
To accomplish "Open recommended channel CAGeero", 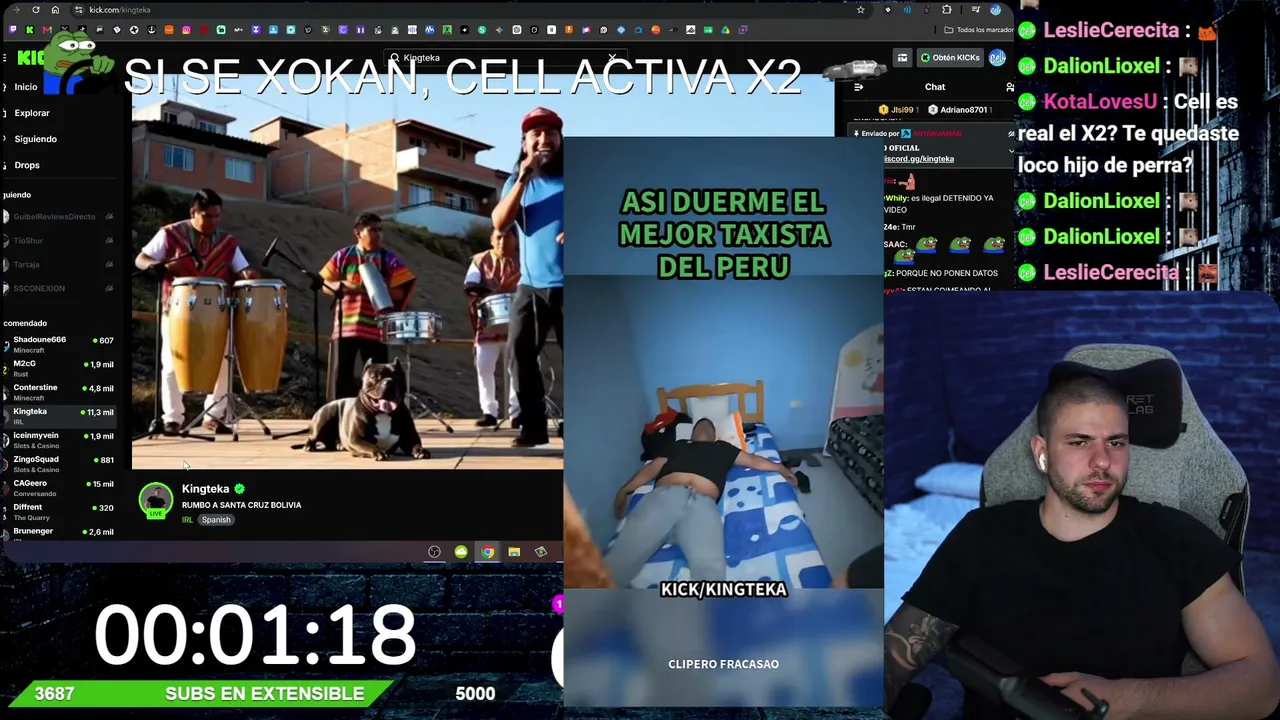I will (x=59, y=488).
